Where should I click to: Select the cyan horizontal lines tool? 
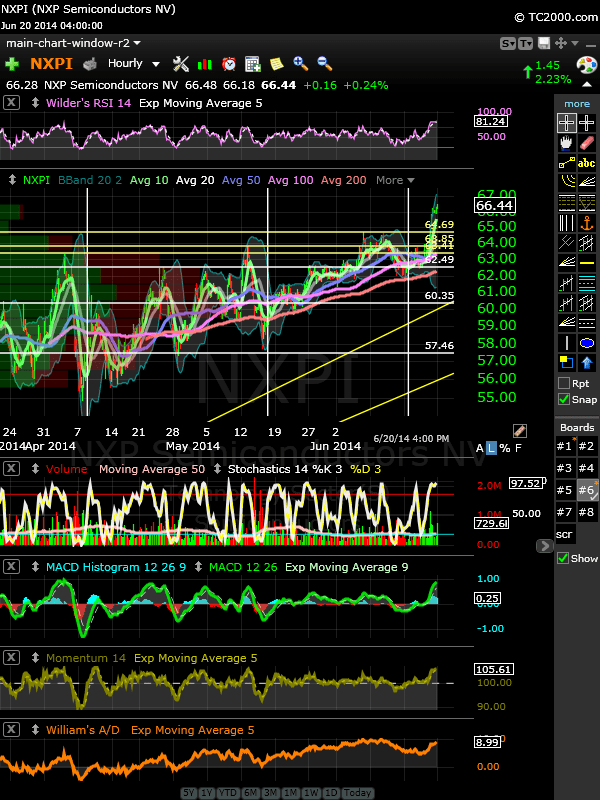click(x=587, y=283)
